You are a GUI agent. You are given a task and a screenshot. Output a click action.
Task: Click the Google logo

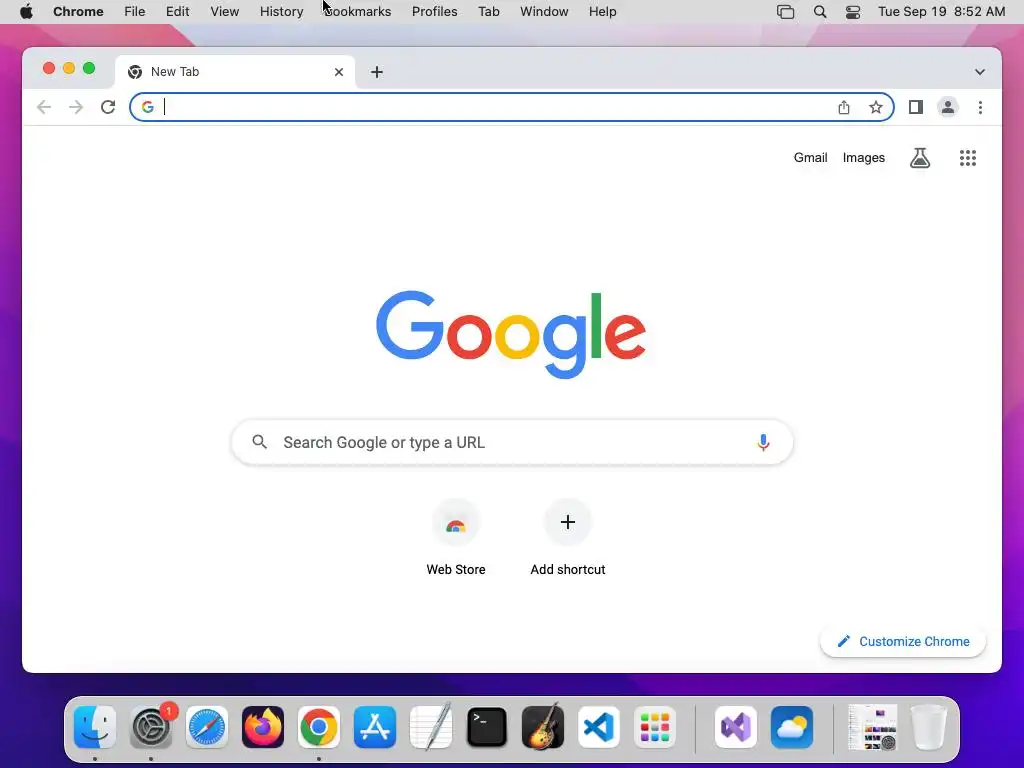(511, 334)
